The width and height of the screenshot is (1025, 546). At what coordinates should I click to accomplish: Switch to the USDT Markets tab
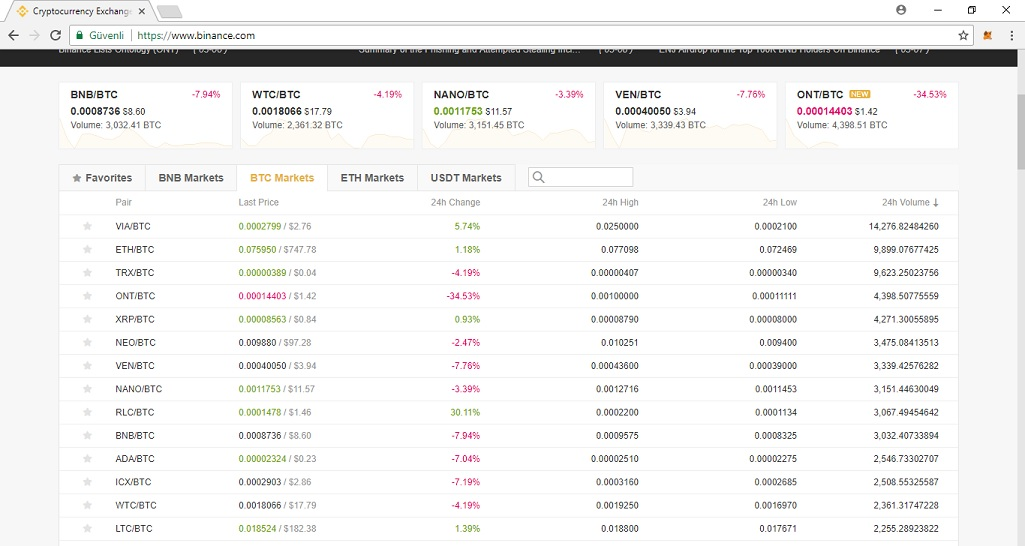pos(466,178)
